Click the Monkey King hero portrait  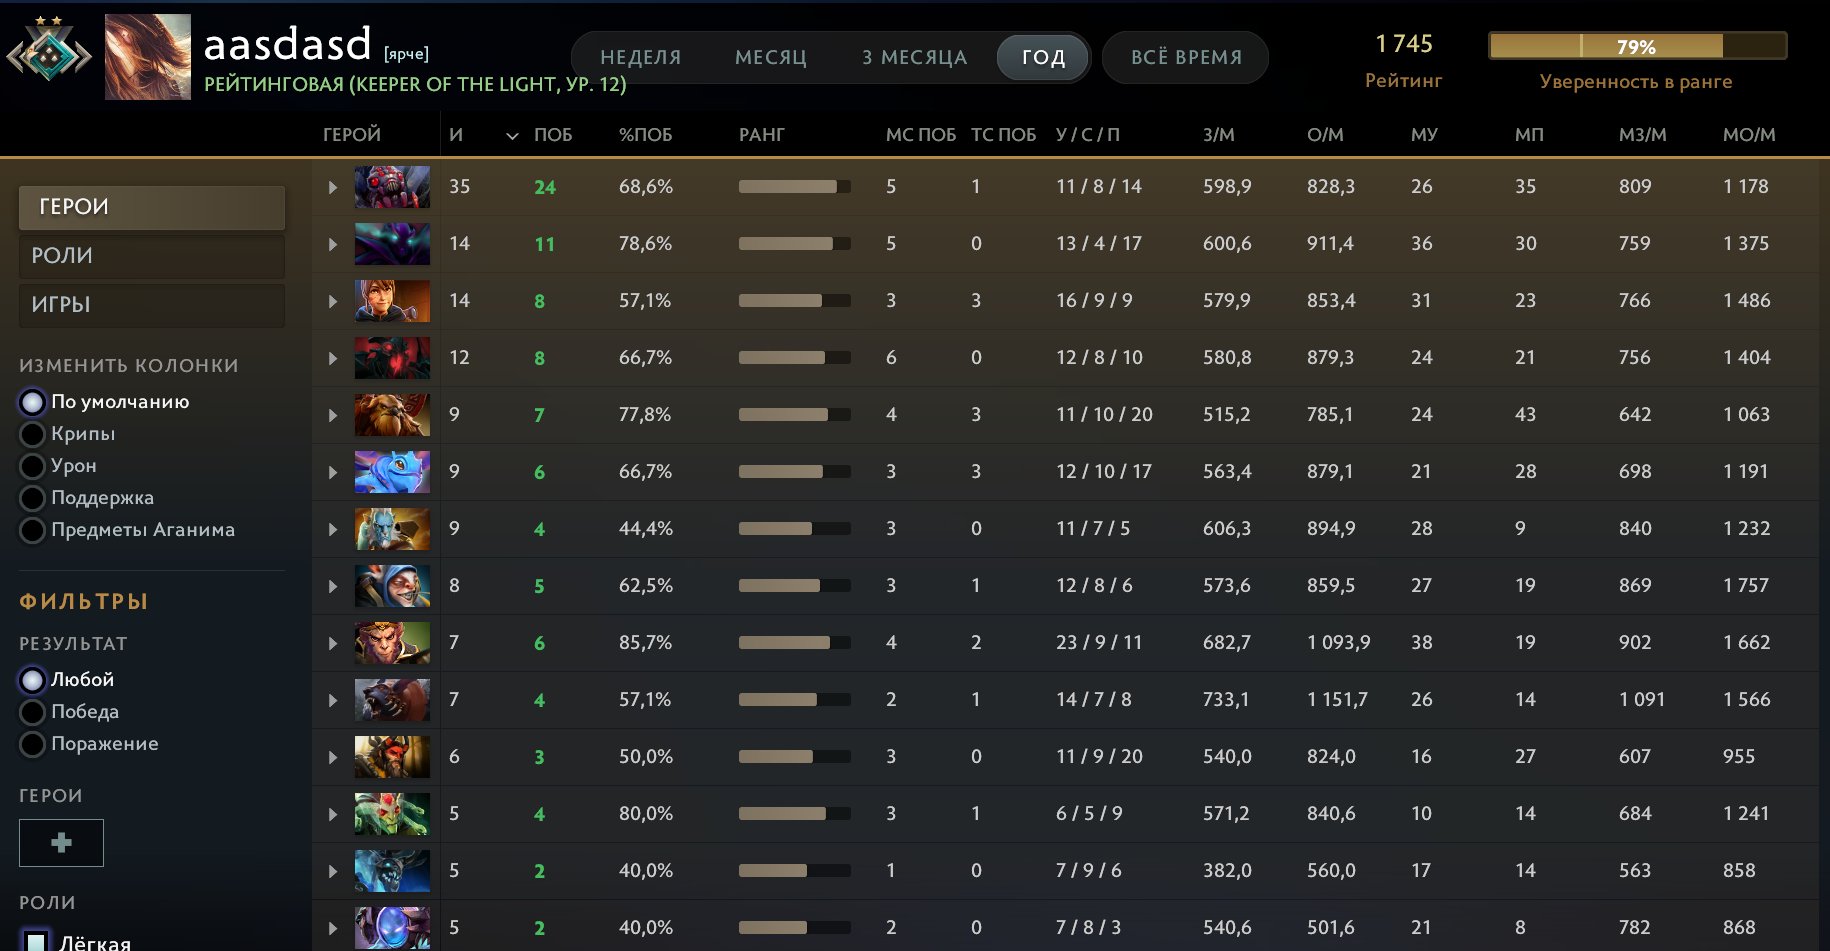[392, 643]
